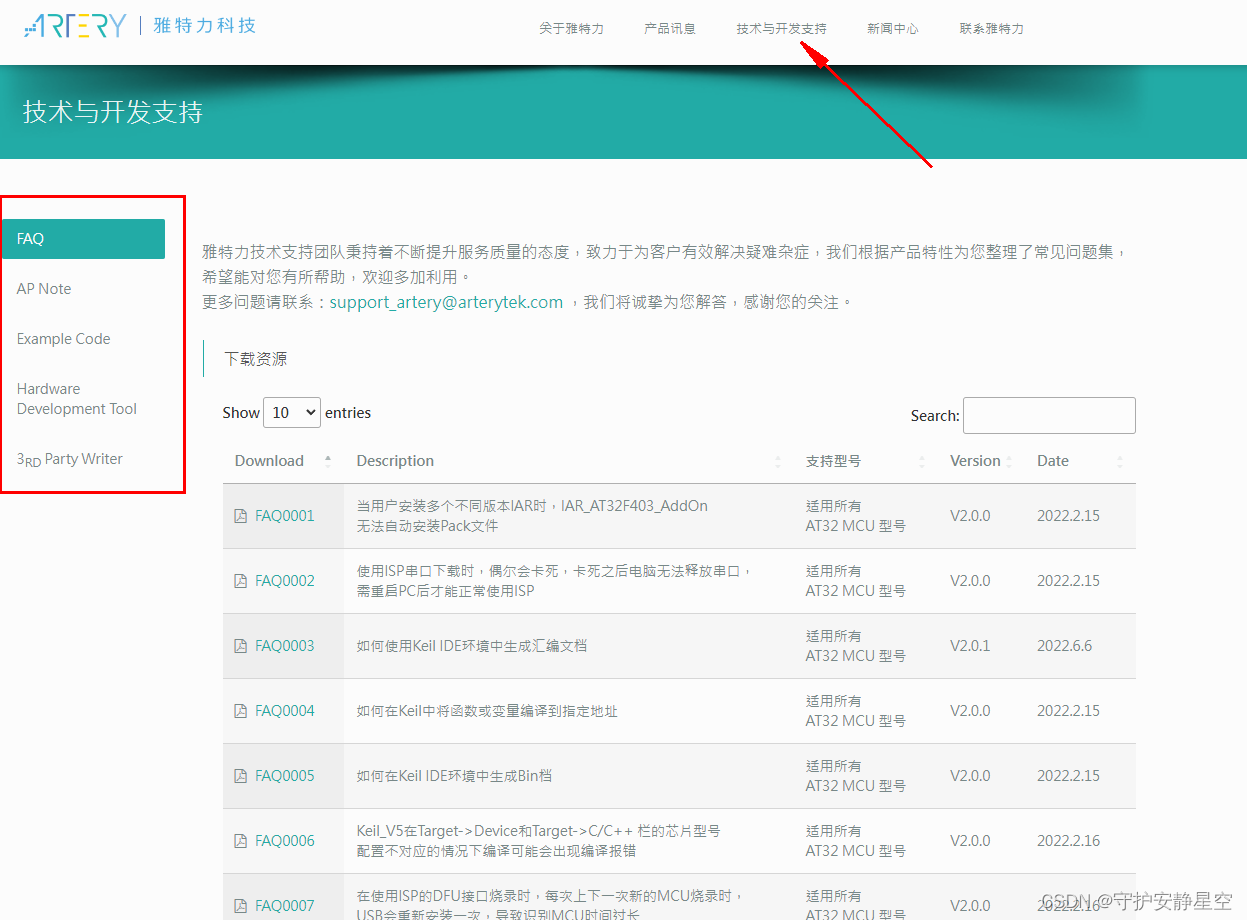Open the Show entries count dropdown

[x=292, y=413]
